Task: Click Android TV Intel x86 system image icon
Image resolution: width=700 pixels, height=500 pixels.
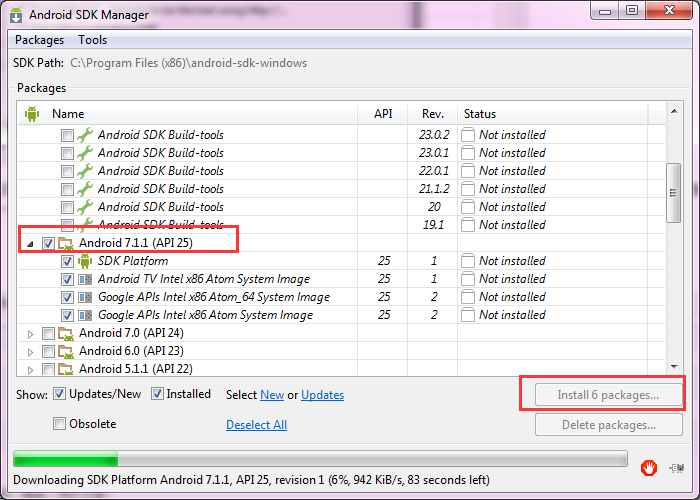Action: point(85,279)
